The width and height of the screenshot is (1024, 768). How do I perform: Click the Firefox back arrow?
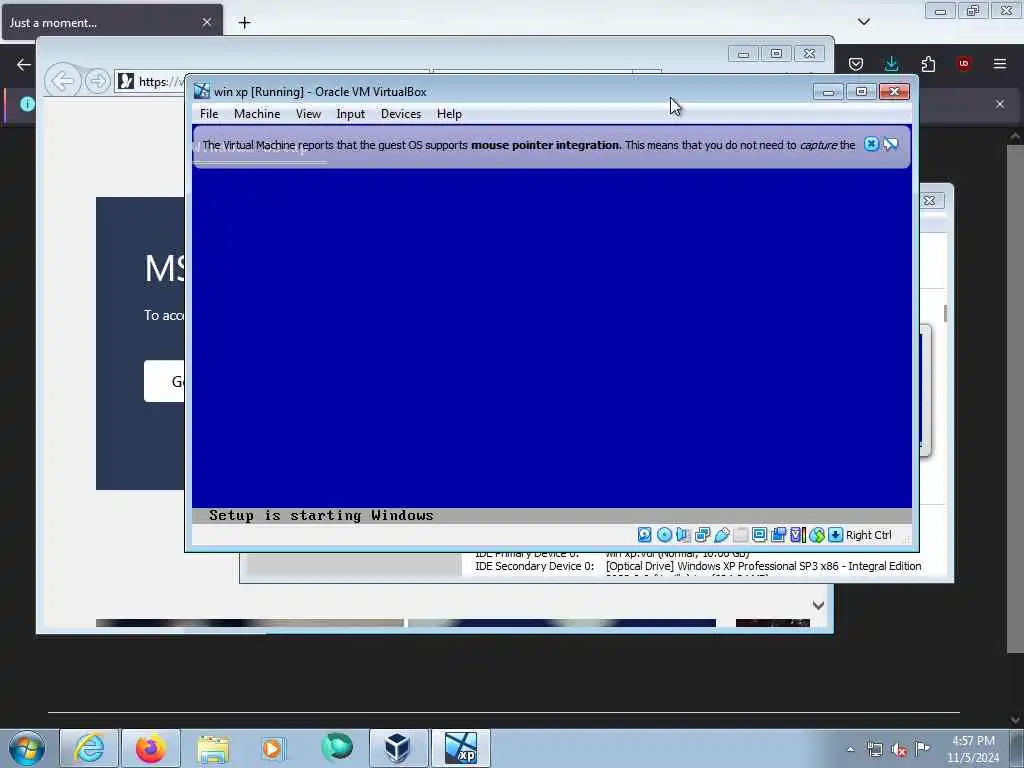(24, 64)
